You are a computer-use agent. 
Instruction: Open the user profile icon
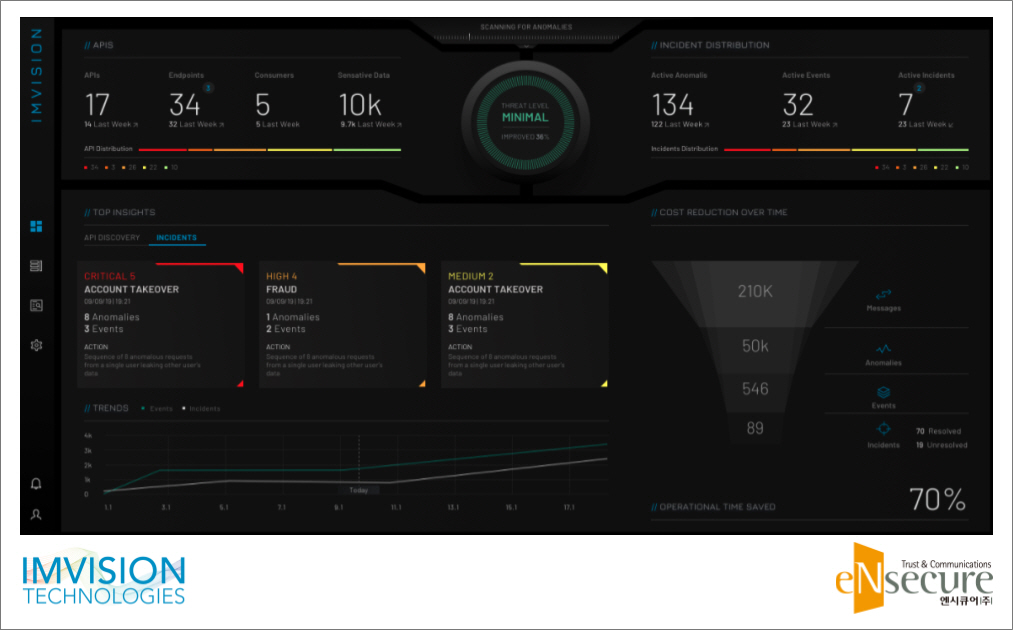coord(36,514)
